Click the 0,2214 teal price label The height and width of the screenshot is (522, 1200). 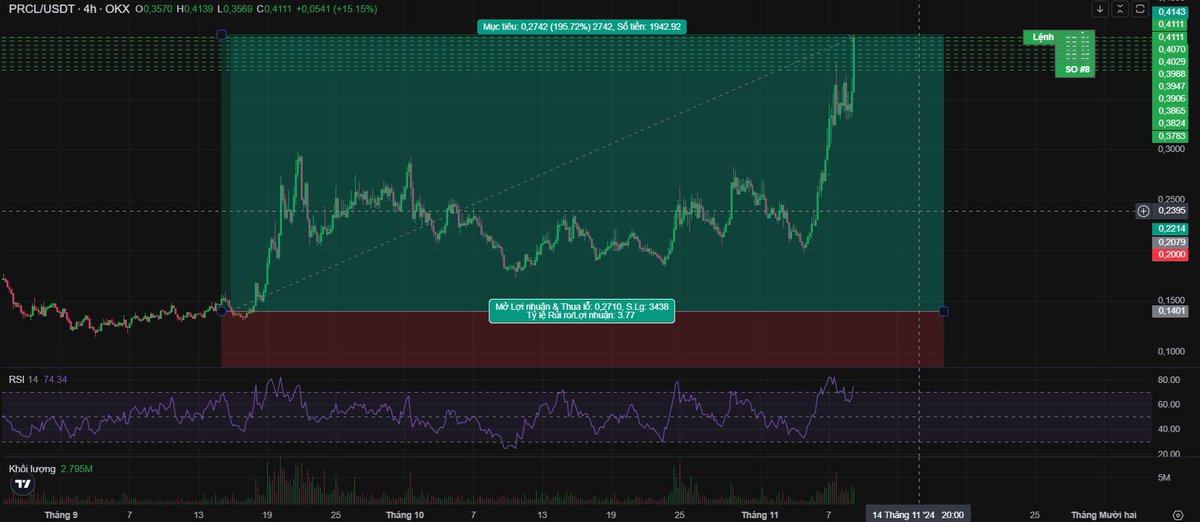[x=1172, y=229]
